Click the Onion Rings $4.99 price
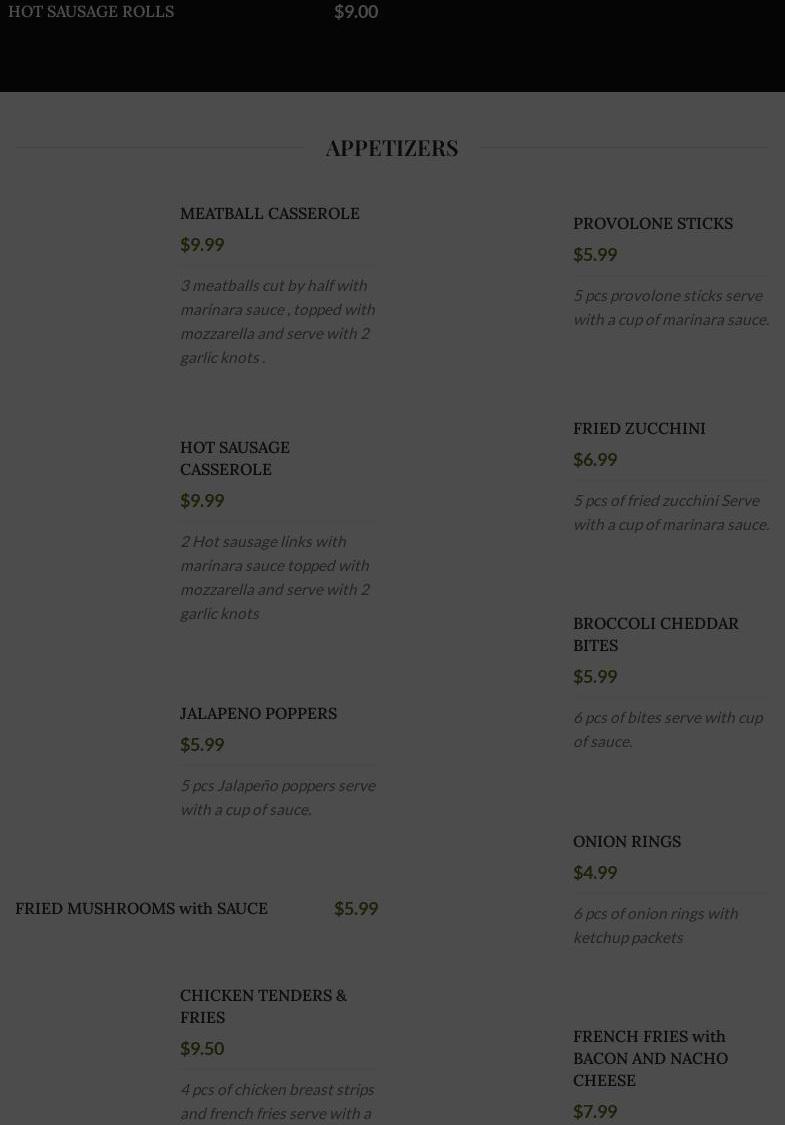Screen dimensions: 785x1125 click(595, 872)
